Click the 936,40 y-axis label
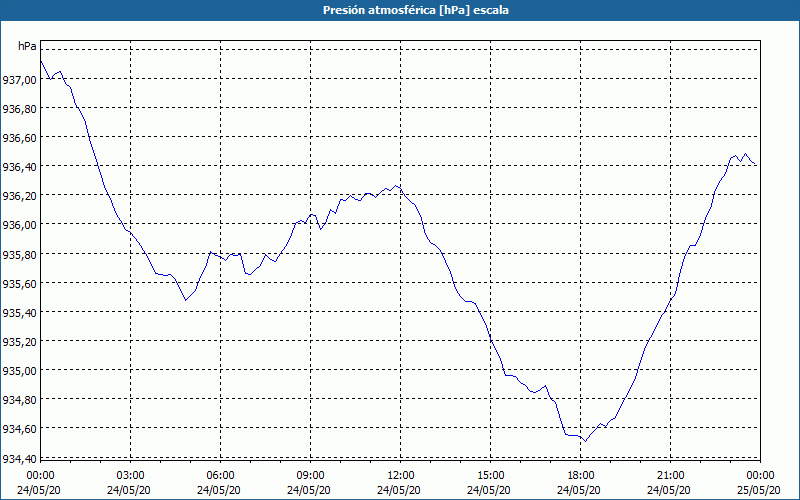This screenshot has height=500, width=800. pos(19,167)
